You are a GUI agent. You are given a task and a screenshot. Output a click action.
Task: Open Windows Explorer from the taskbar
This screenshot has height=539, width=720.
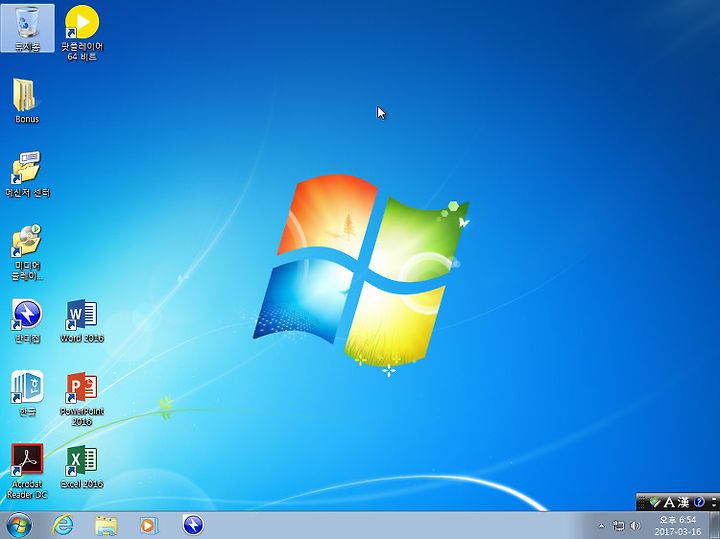106,525
